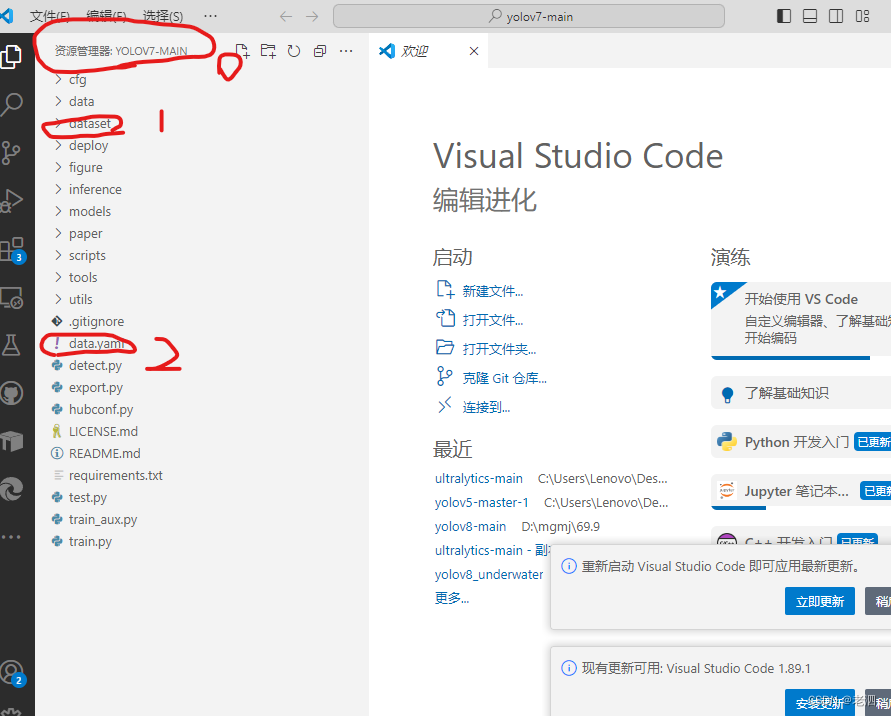891x716 pixels.
Task: Expand the utils folder
Action: click(x=202, y=299)
